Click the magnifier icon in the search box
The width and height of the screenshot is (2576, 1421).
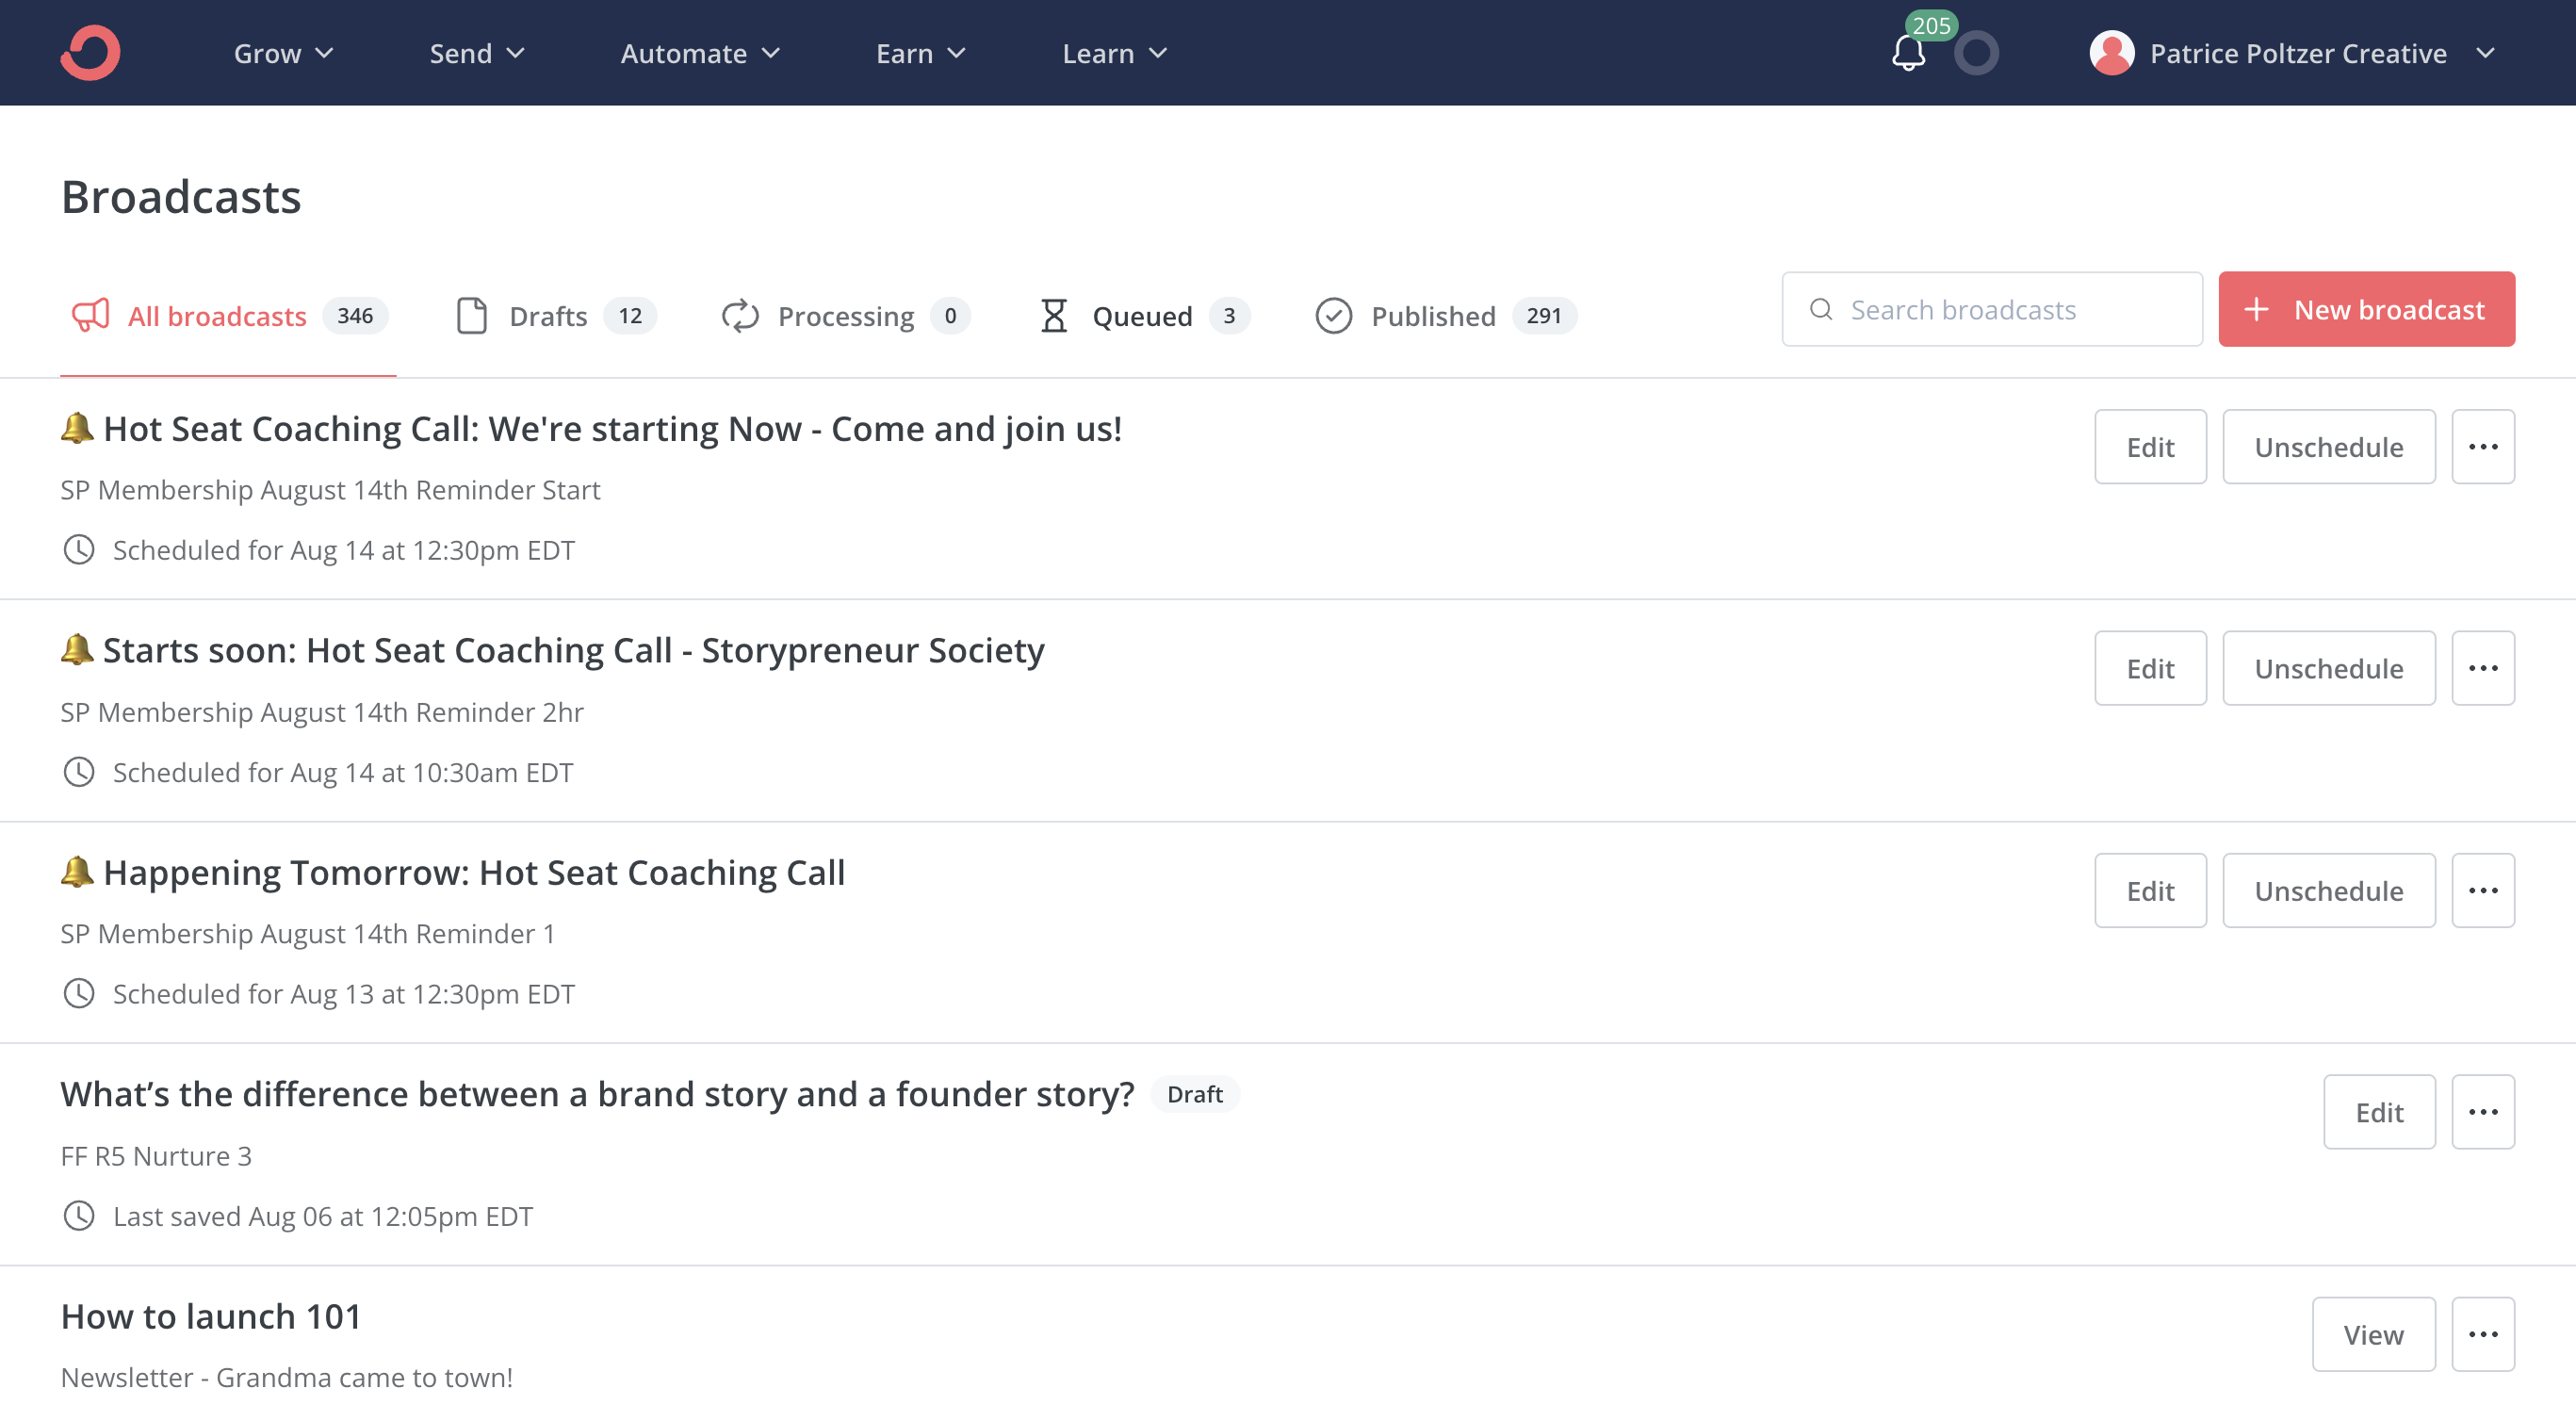point(1821,310)
